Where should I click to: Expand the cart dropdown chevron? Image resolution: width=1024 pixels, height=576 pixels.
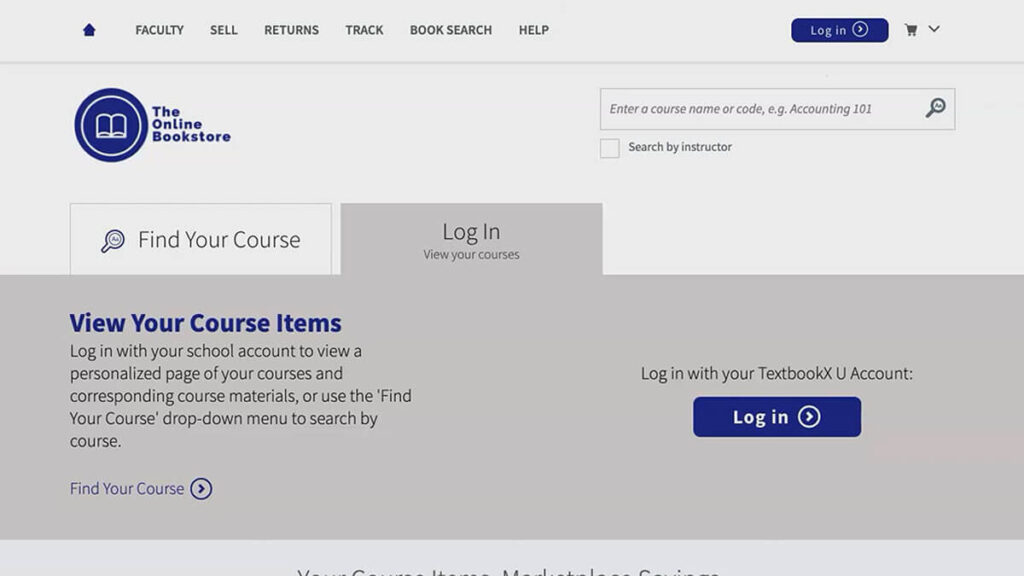point(934,29)
